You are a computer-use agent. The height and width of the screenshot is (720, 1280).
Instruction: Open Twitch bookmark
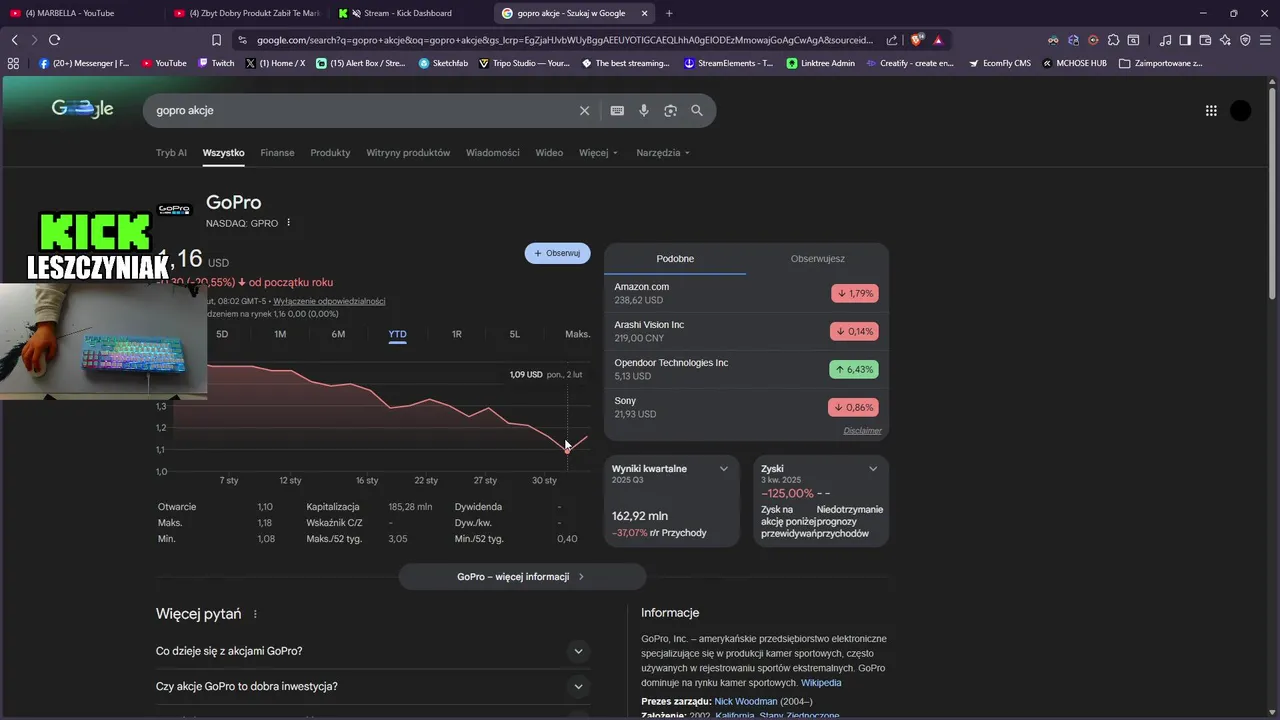click(216, 63)
